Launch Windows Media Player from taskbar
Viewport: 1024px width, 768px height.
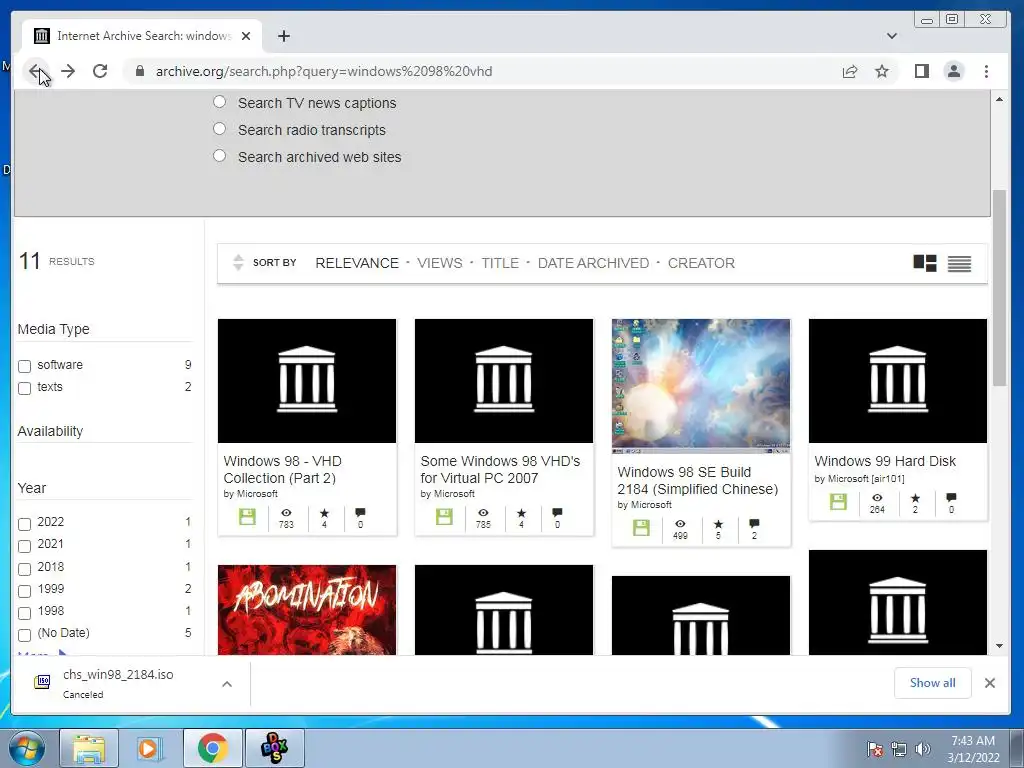tap(149, 748)
